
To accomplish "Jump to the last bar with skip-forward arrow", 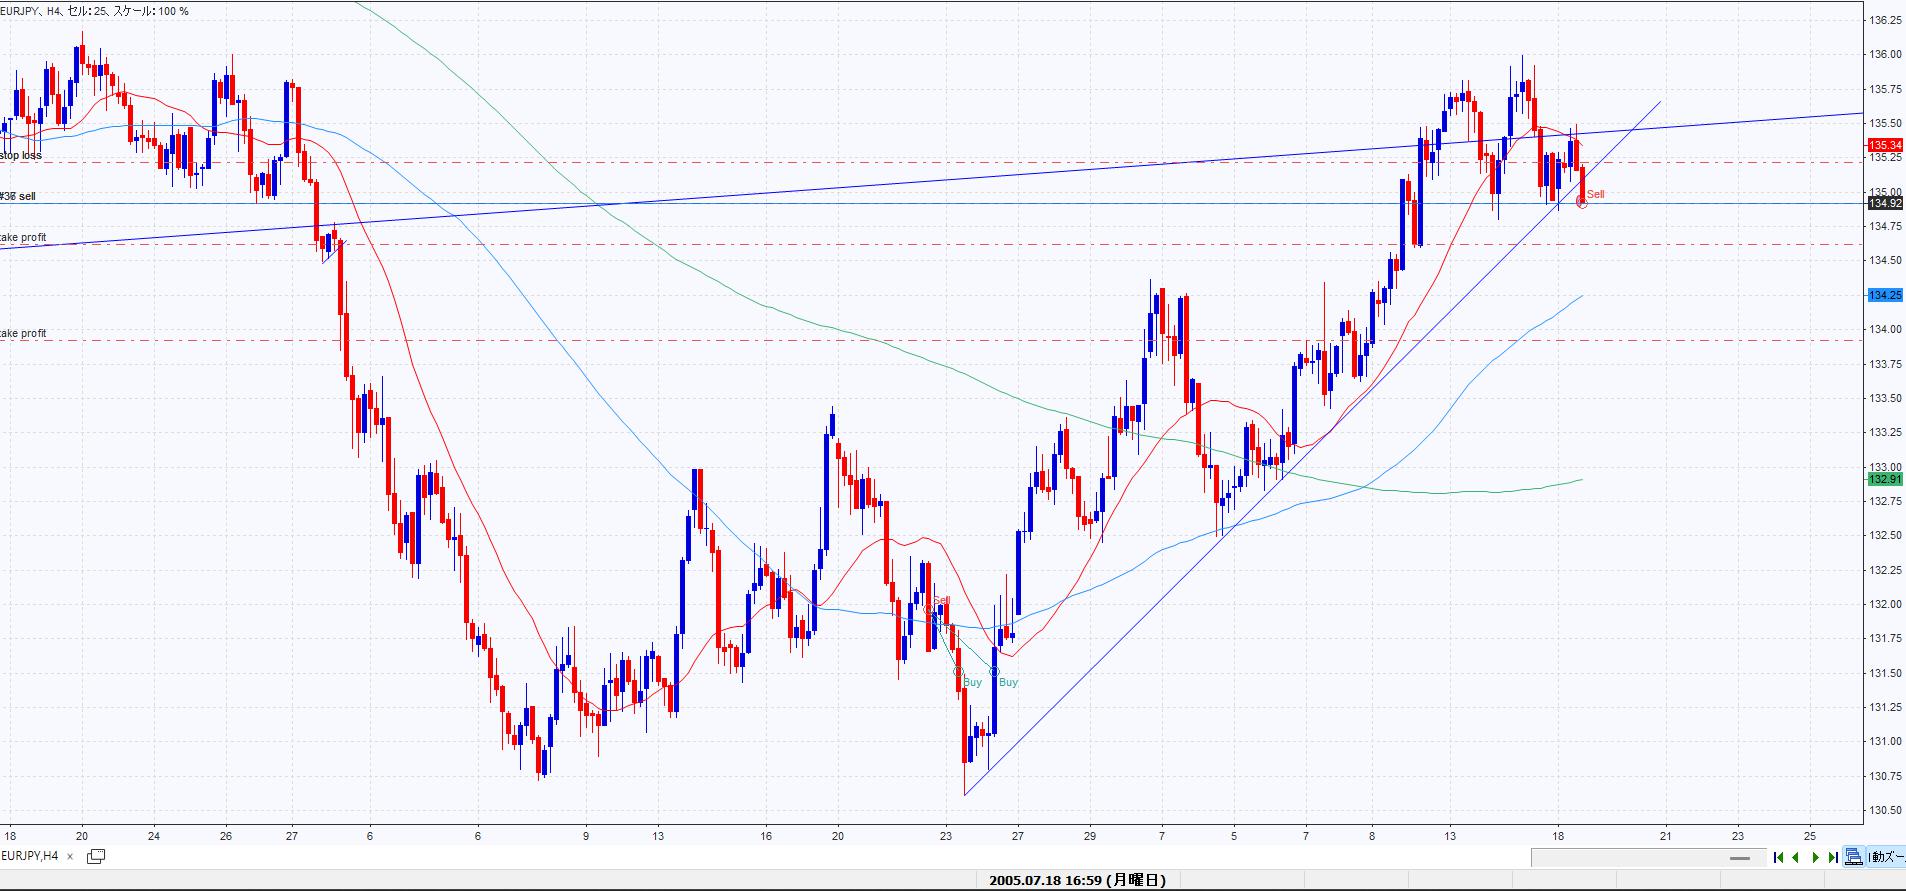I will click(1833, 857).
